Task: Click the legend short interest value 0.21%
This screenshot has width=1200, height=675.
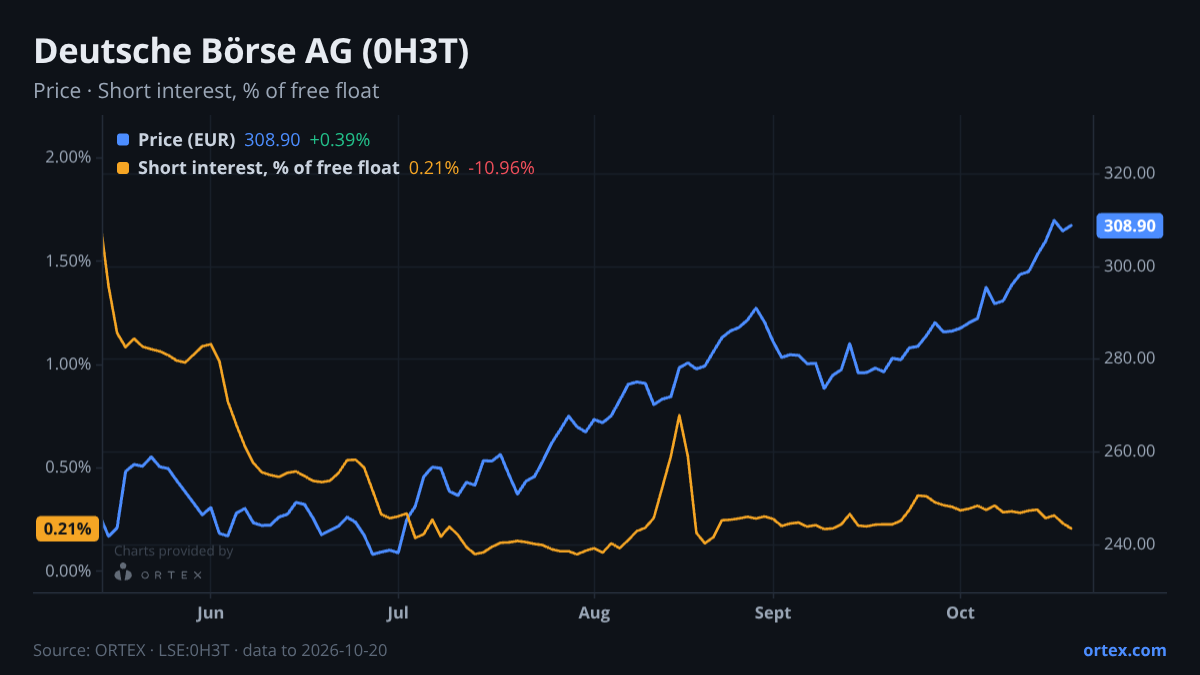Action: coord(434,168)
